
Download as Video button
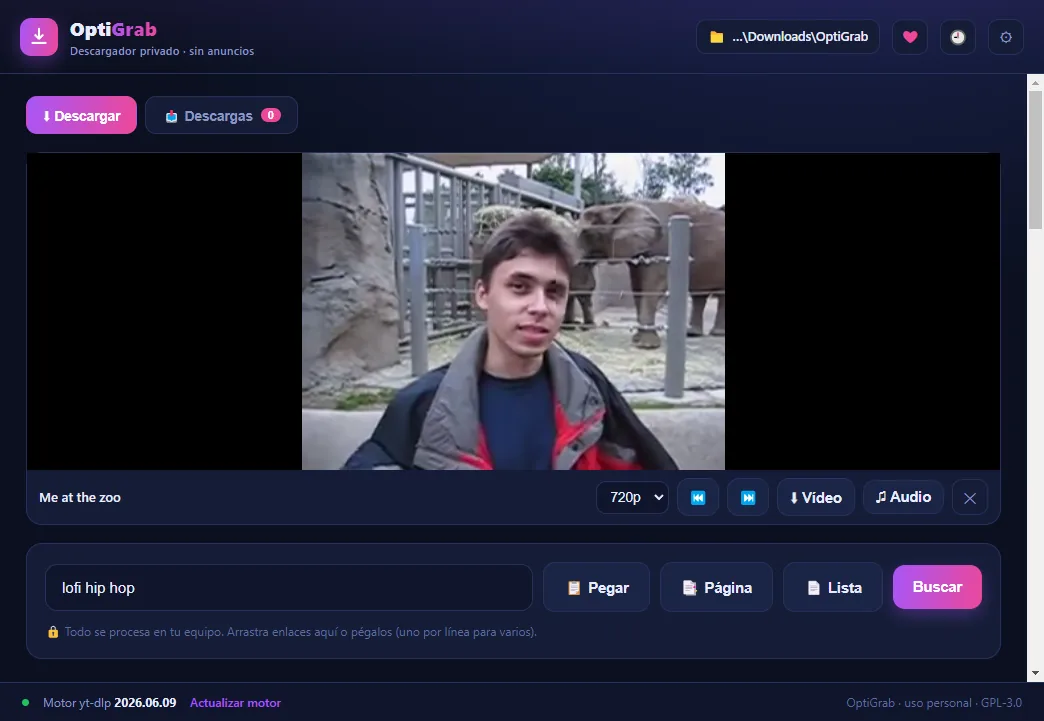tap(816, 497)
